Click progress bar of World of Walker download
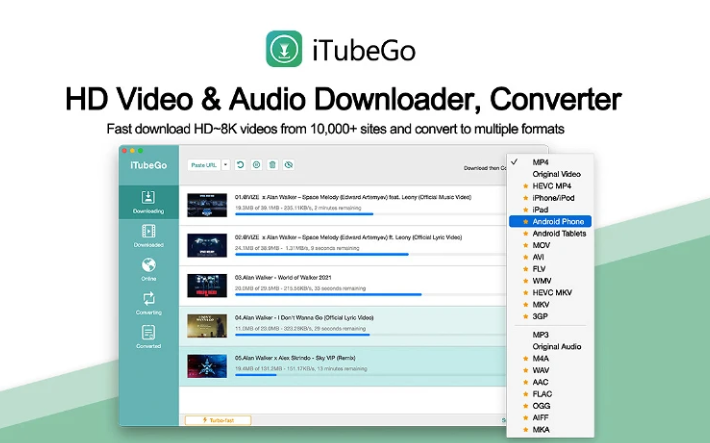The image size is (710, 443). pos(370,294)
